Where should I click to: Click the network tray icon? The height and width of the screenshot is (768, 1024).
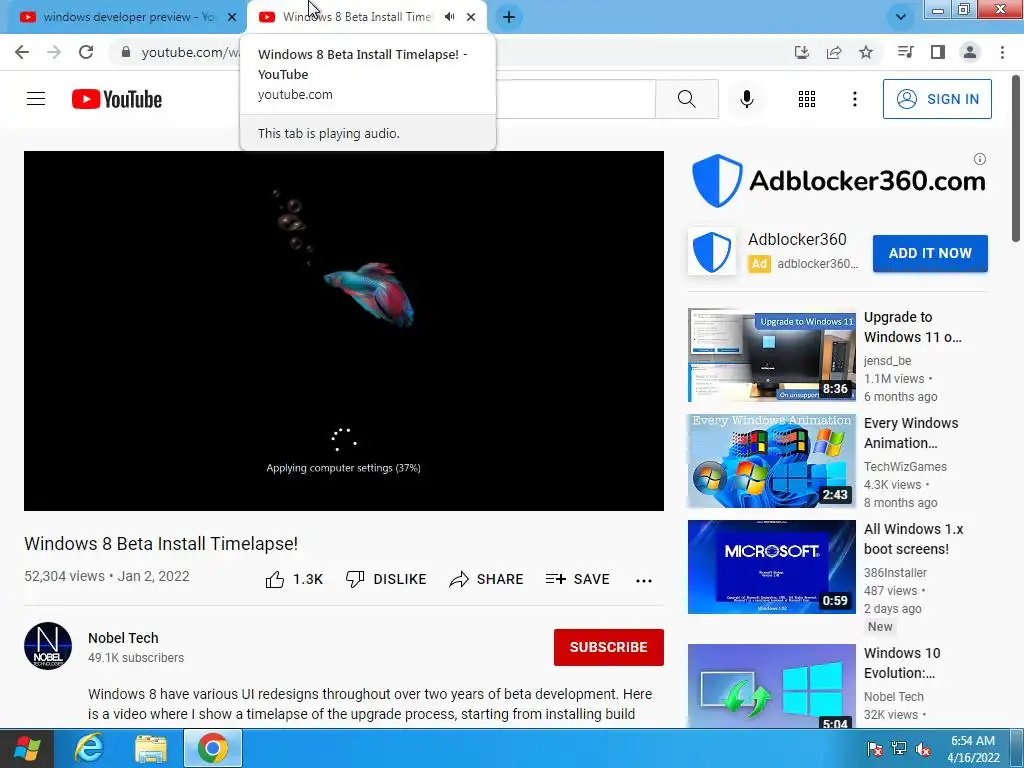899,749
